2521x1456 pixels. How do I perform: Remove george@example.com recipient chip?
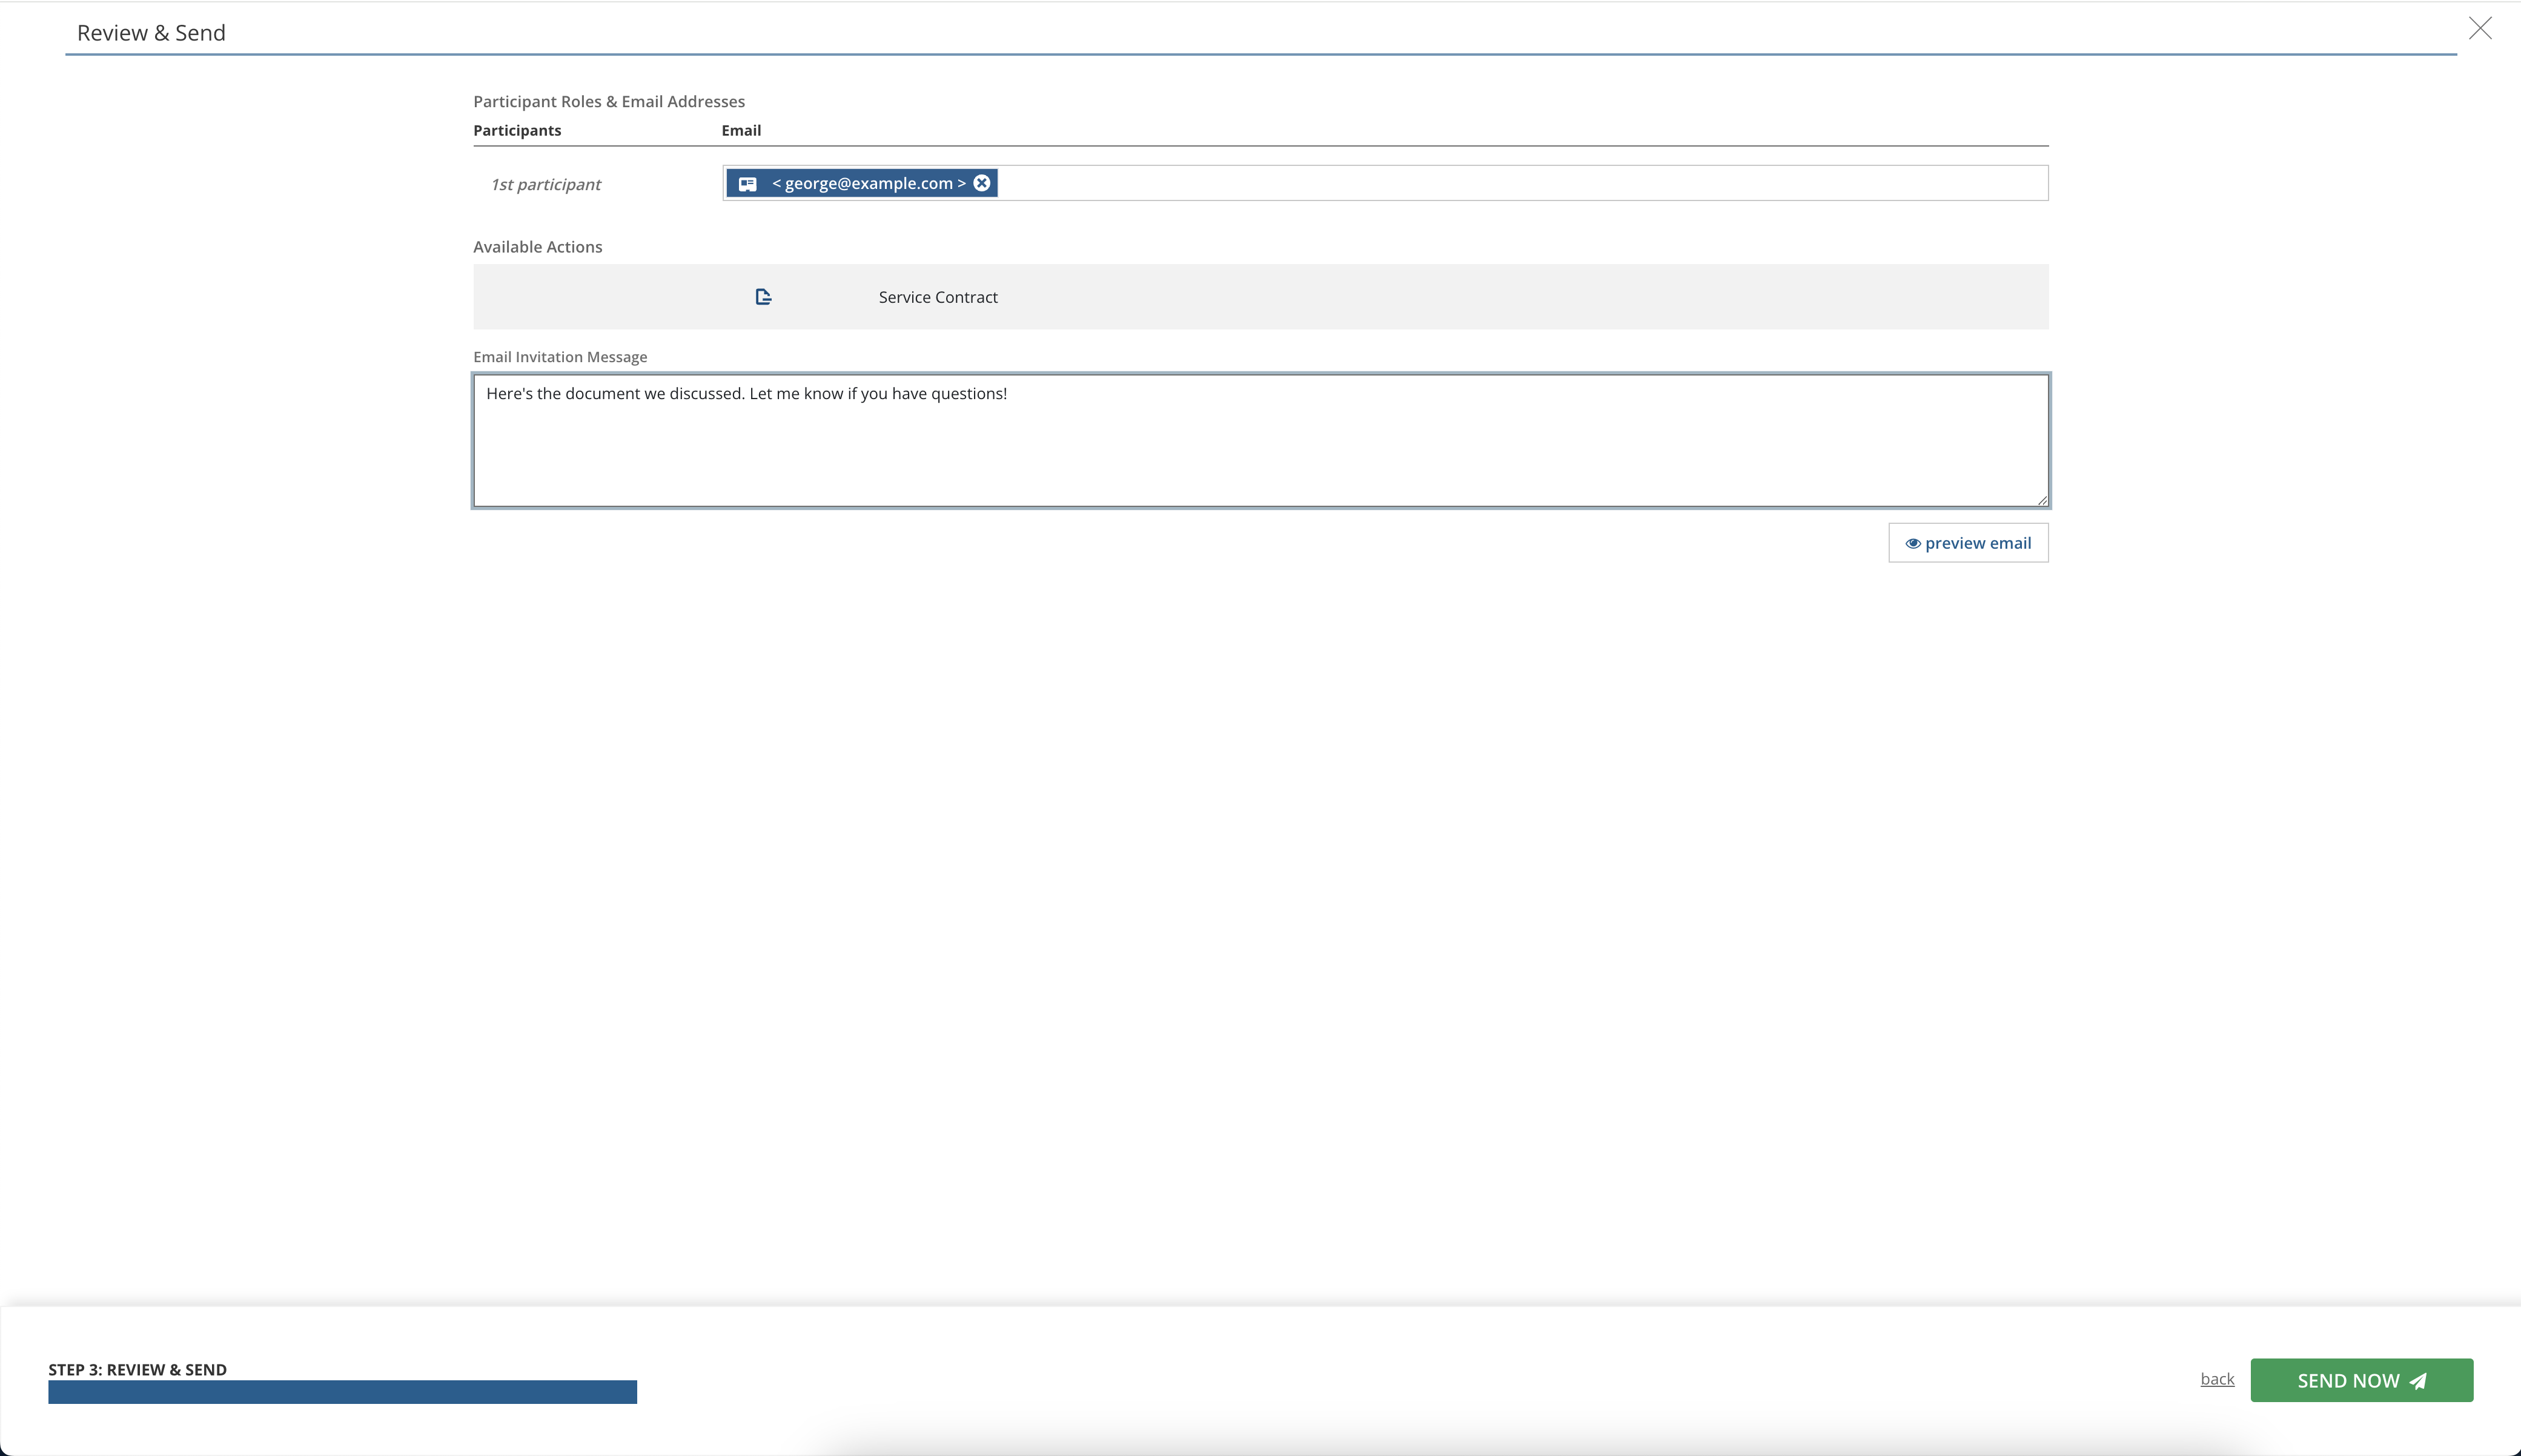(x=982, y=183)
